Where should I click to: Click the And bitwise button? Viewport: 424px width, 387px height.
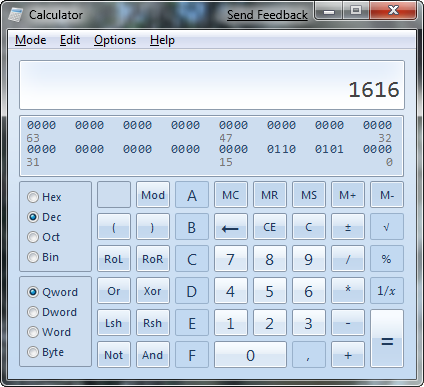coord(153,355)
